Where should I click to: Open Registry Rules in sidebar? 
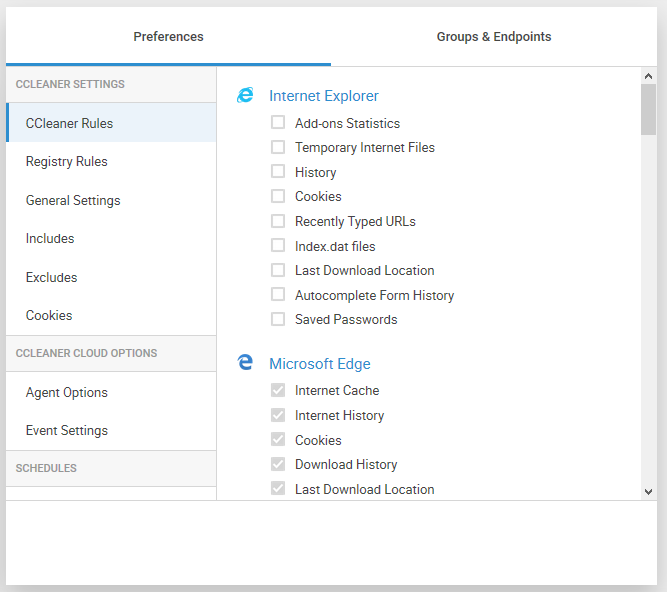(67, 162)
